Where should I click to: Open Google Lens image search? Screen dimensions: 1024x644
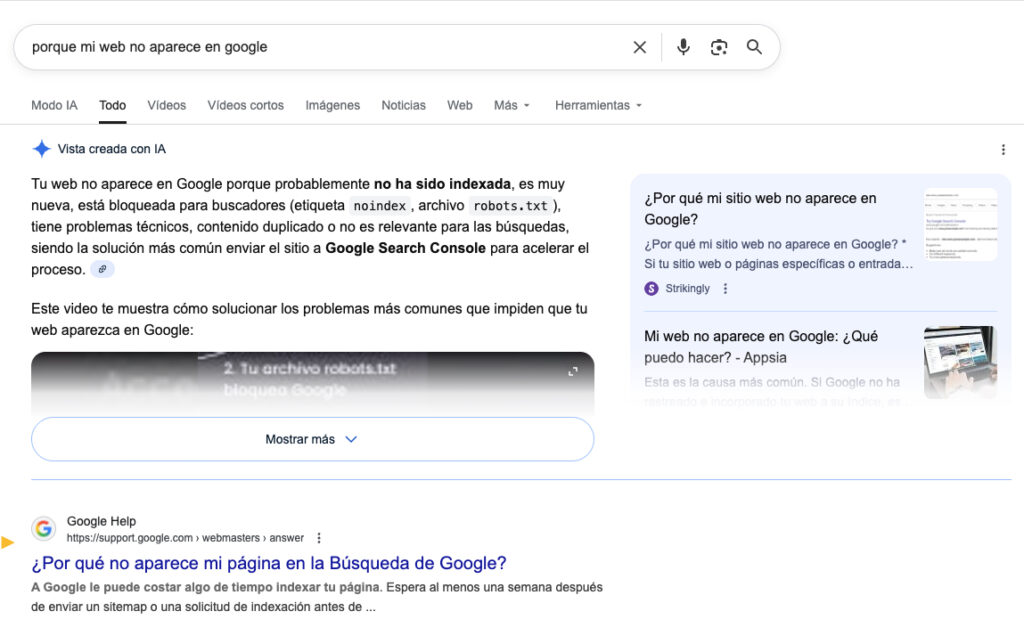(719, 46)
